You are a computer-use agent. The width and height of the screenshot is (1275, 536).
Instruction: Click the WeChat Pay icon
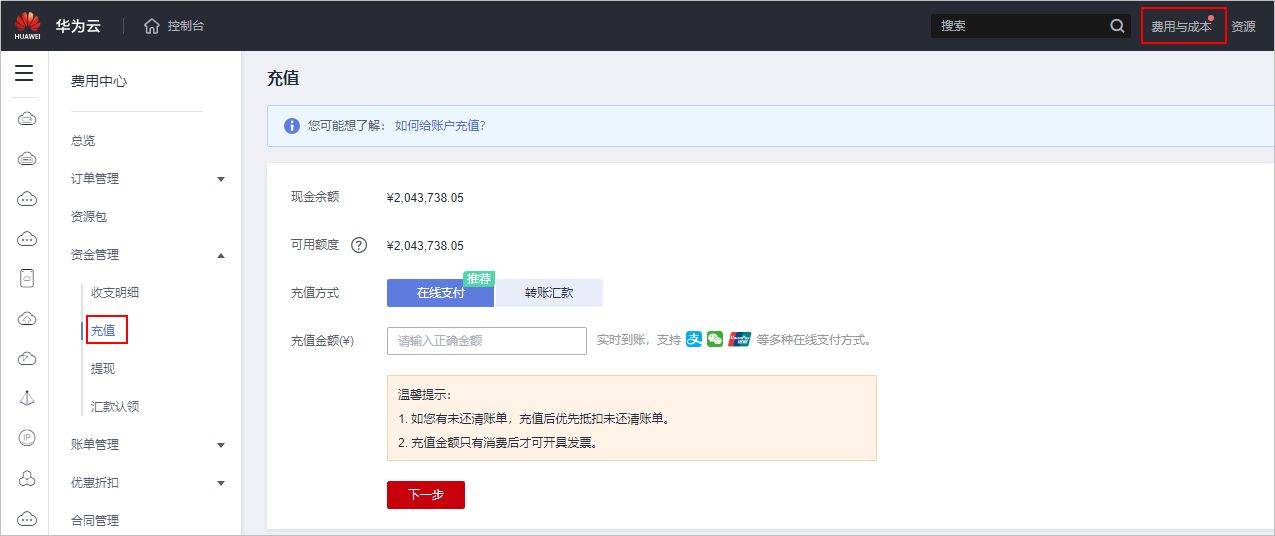click(x=715, y=339)
